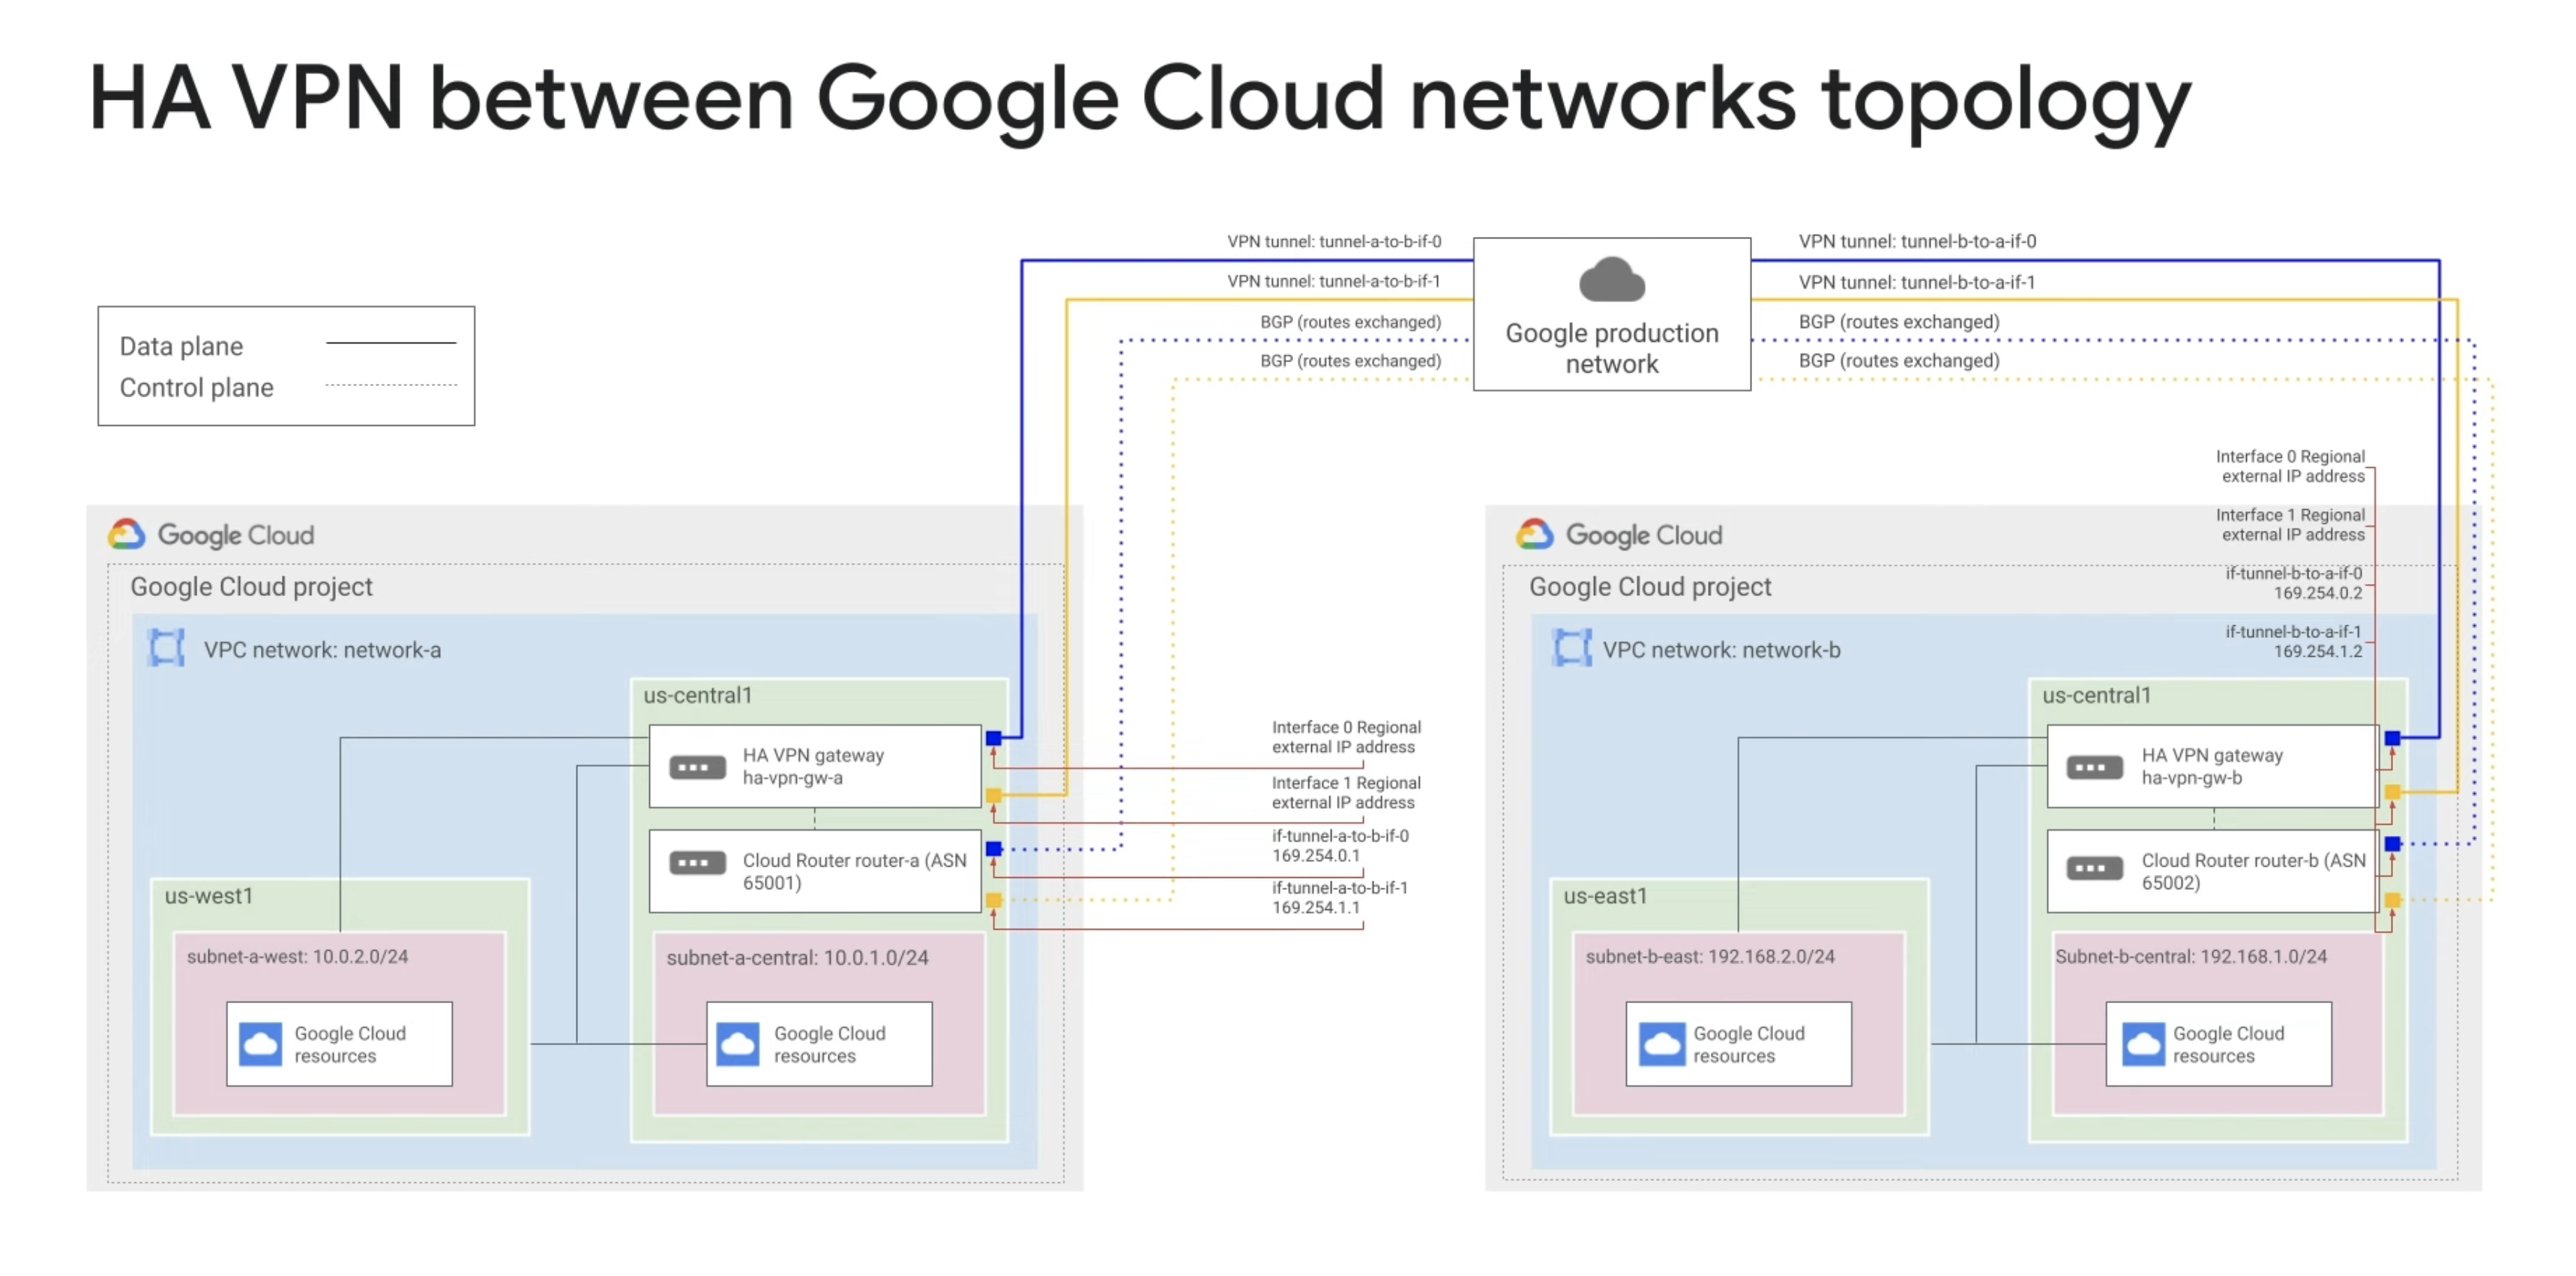Click blue BGP interface square on router-b
2576x1276 pixels.
point(2392,844)
